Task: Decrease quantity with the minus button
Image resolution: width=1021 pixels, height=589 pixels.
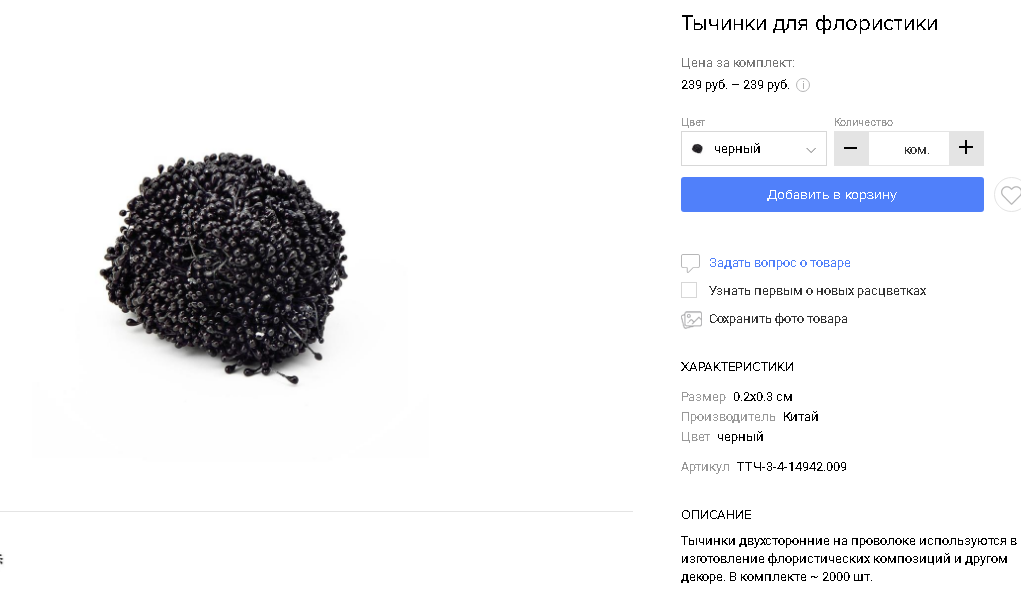Action: click(850, 148)
